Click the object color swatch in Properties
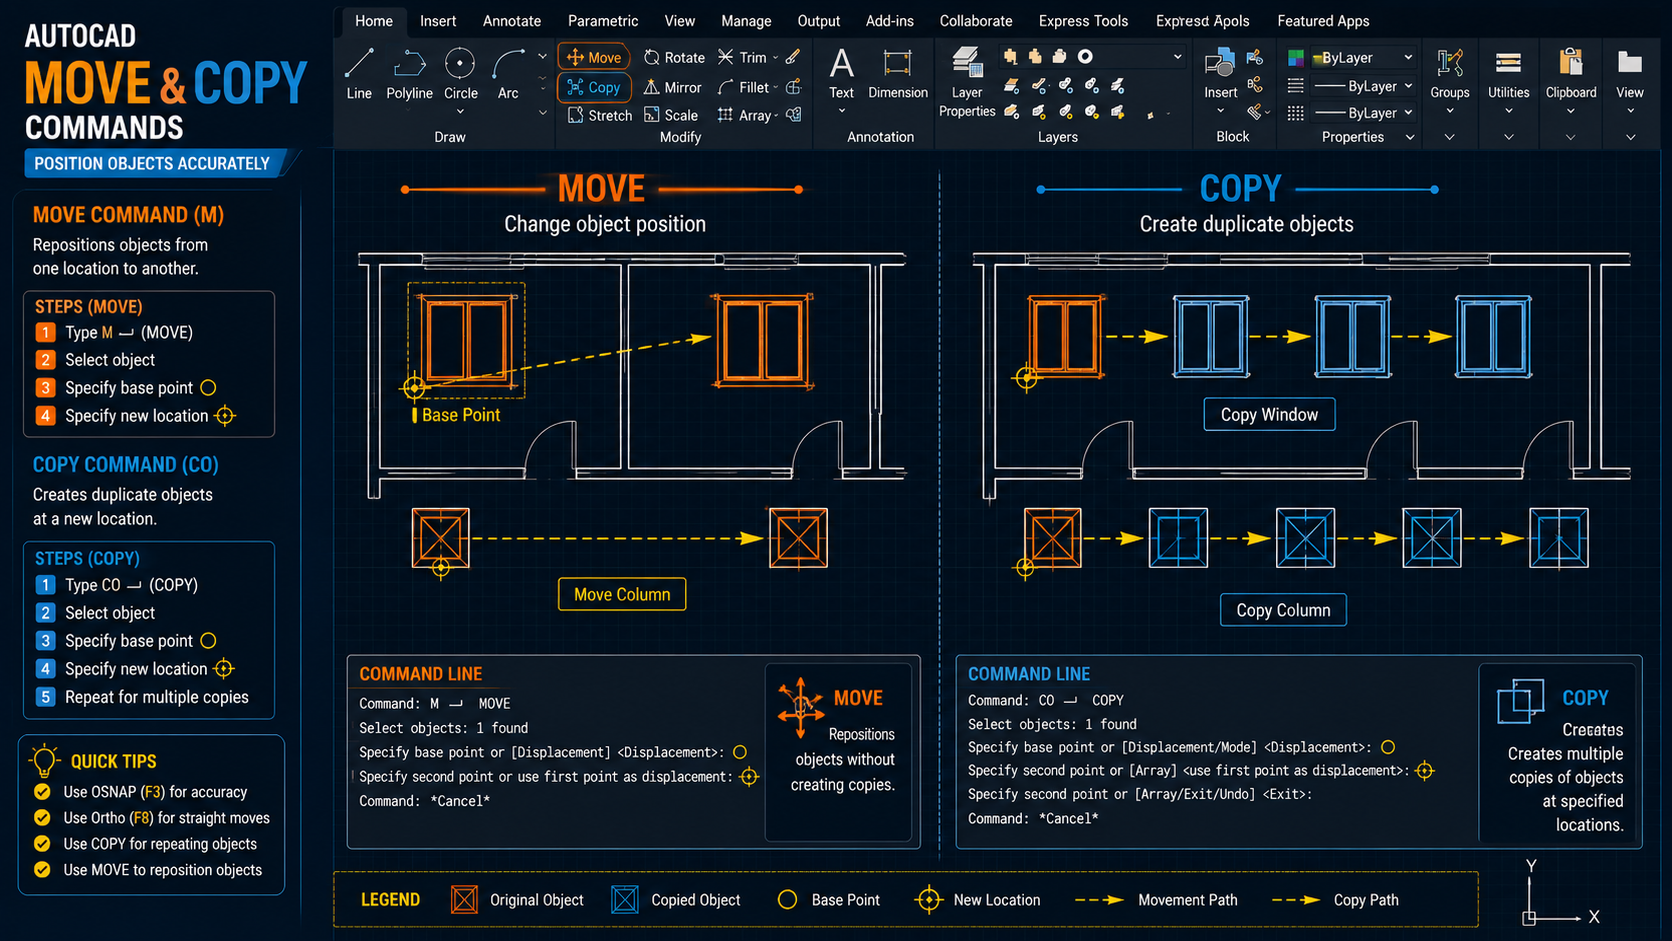Image resolution: width=1672 pixels, height=941 pixels. [x=1296, y=58]
